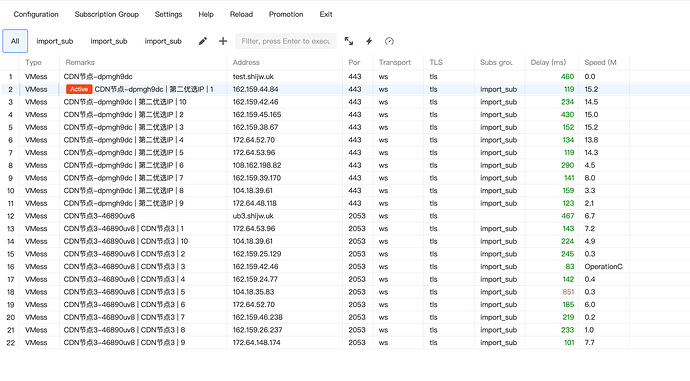Viewport: 690px width, 381px height.
Task: Focus the Filter input field
Action: click(286, 41)
